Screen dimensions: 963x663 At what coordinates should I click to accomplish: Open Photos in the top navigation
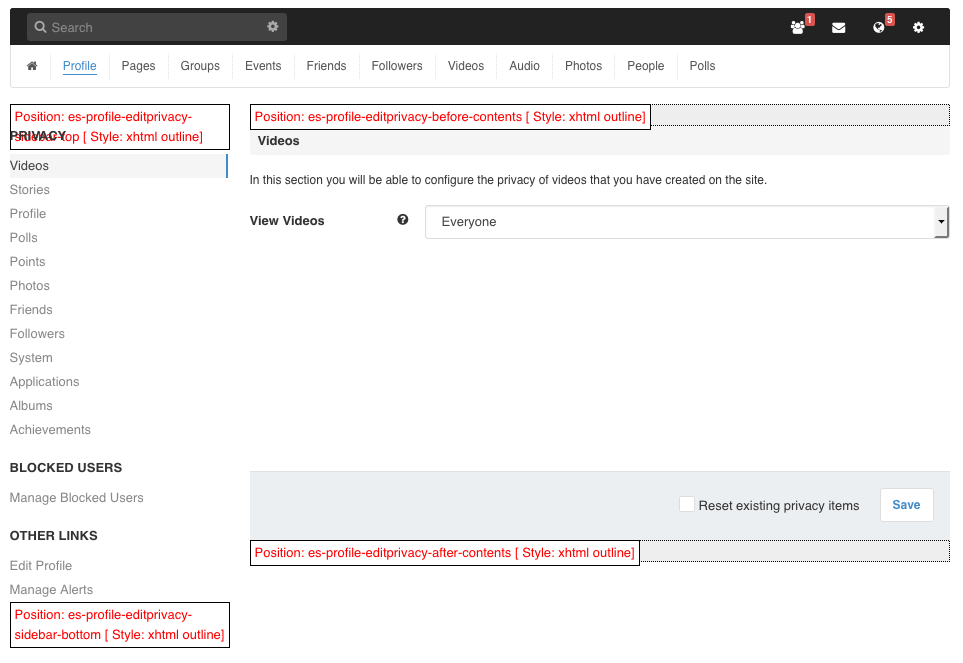[583, 66]
